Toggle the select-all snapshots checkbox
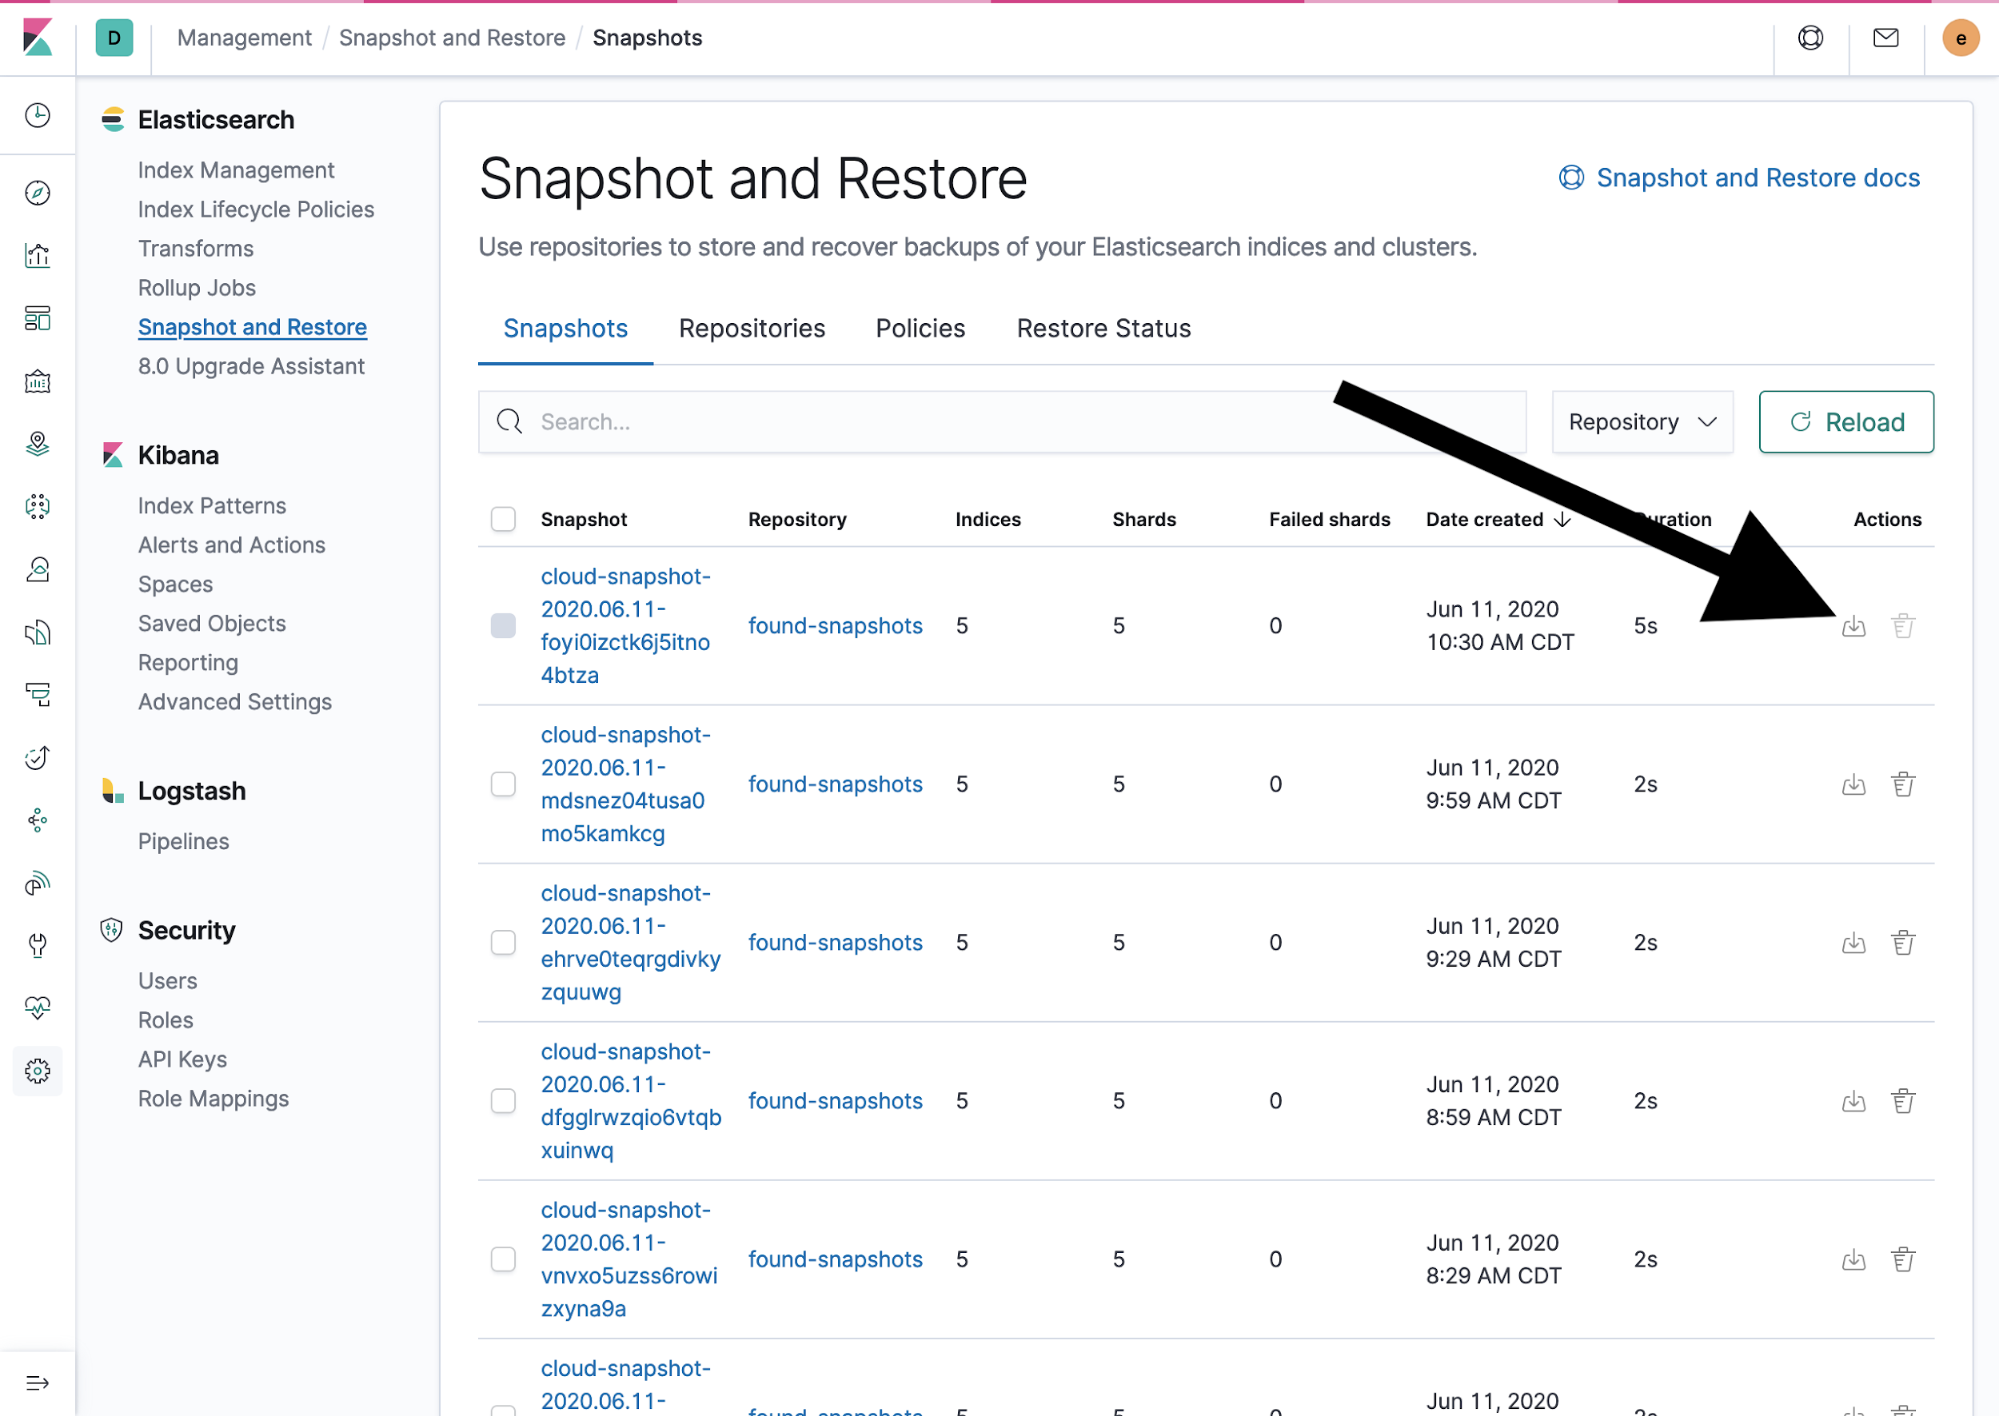This screenshot has height=1417, width=1999. 503,519
